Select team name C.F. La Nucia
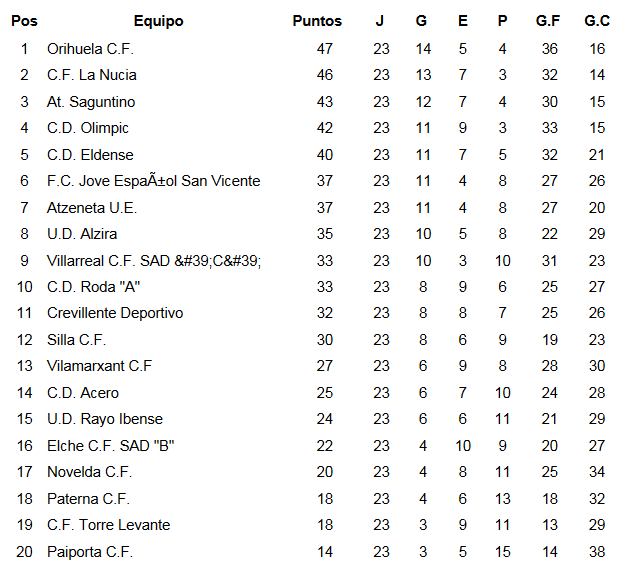 (92, 75)
